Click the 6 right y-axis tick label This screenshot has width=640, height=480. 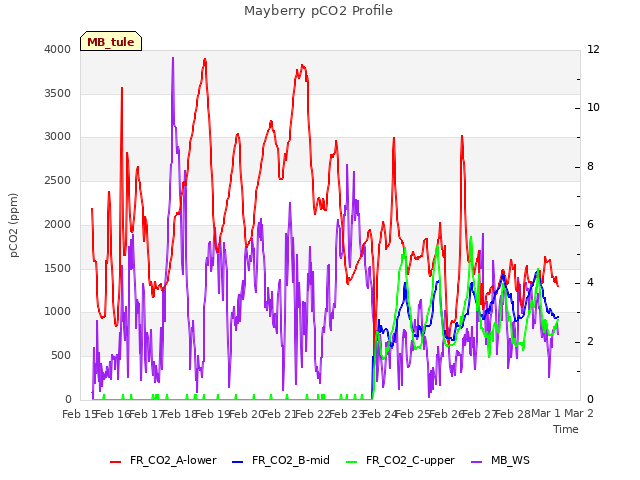pyautogui.click(x=590, y=224)
